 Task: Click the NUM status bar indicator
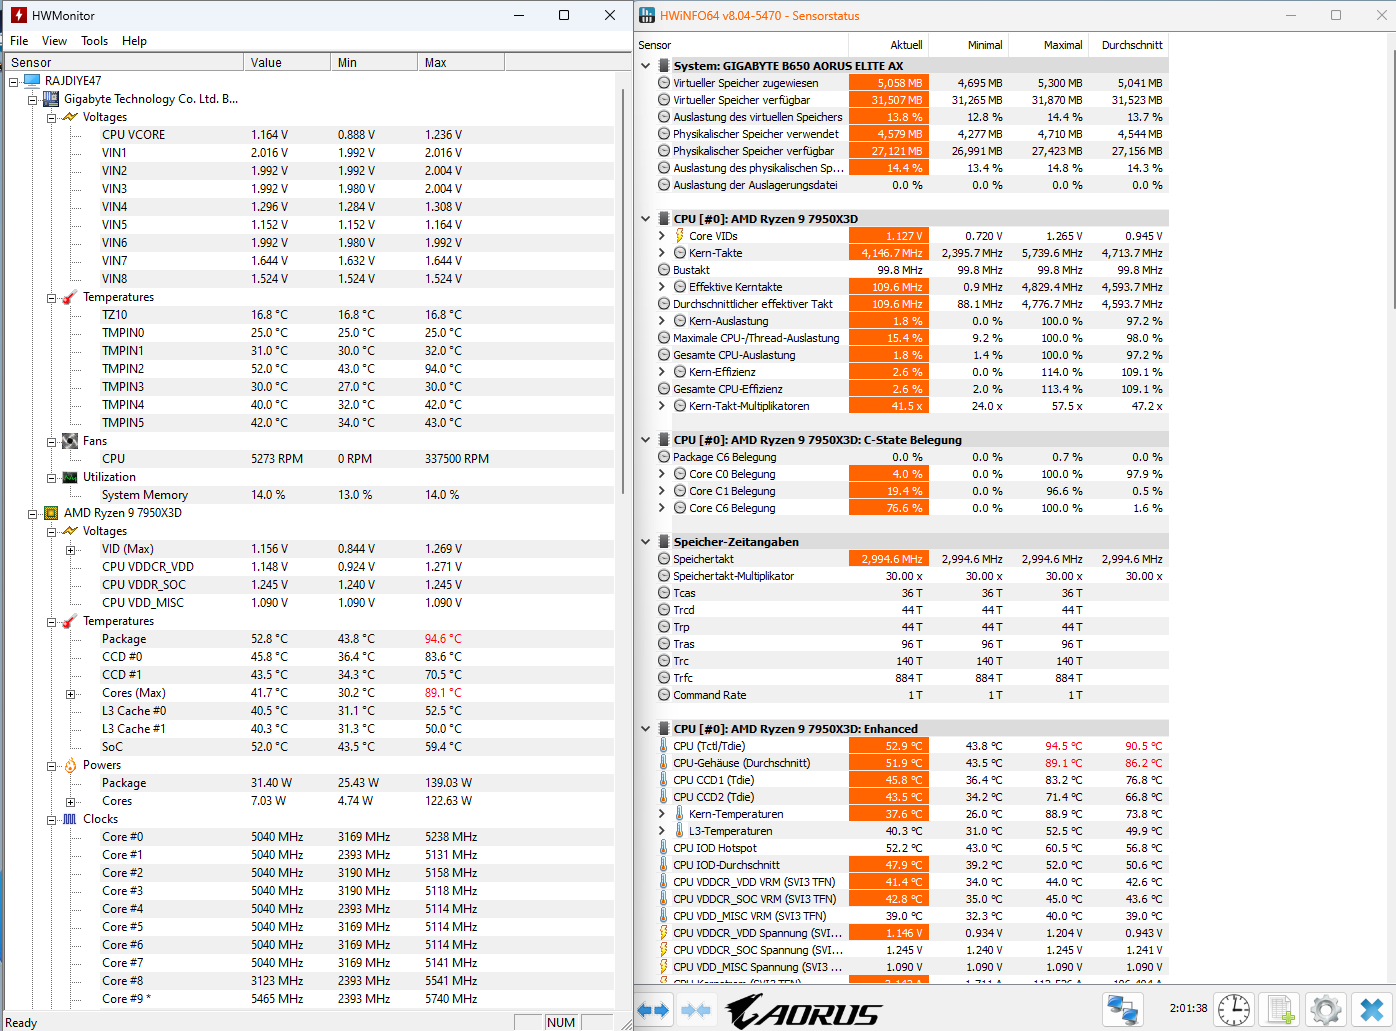click(561, 1022)
